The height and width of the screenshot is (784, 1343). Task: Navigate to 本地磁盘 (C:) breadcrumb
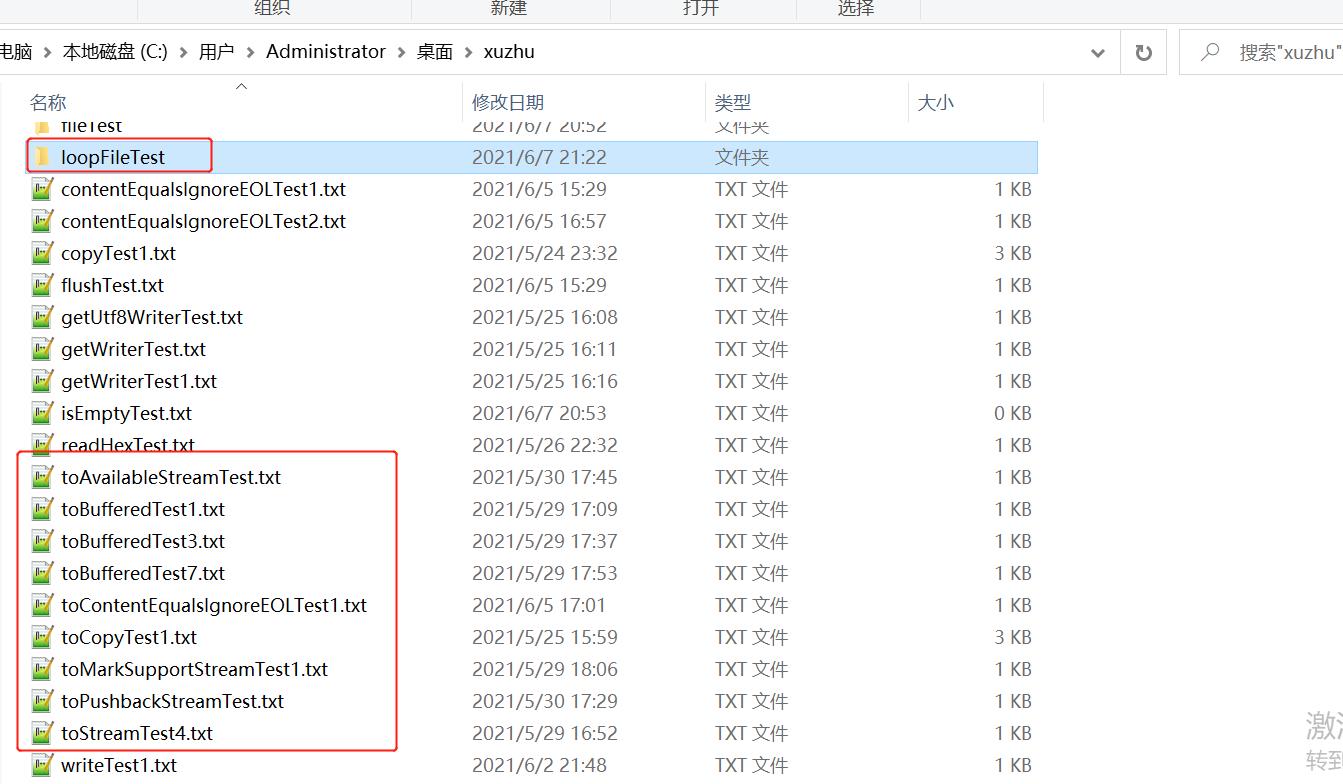pos(115,52)
